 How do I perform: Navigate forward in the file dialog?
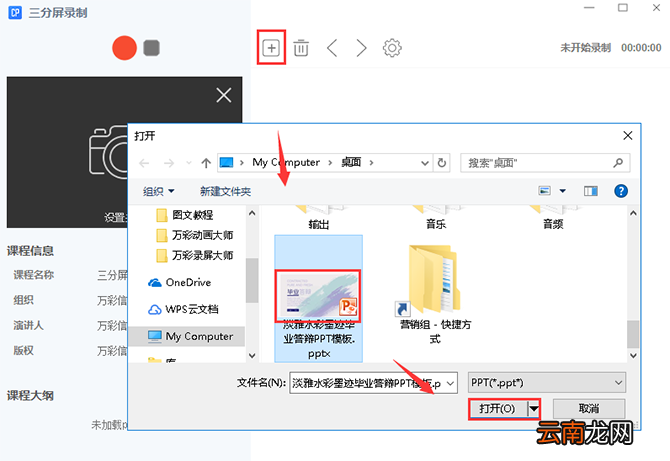point(169,163)
